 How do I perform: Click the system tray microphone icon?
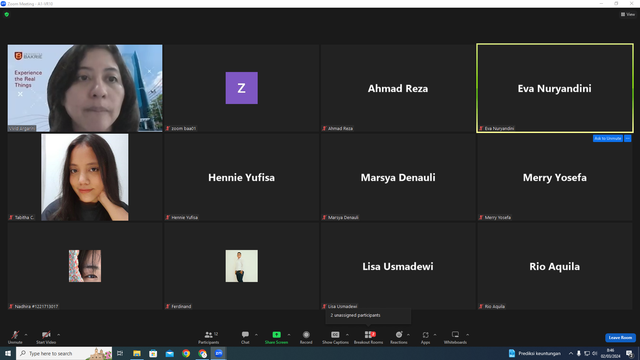pyautogui.click(x=578, y=353)
